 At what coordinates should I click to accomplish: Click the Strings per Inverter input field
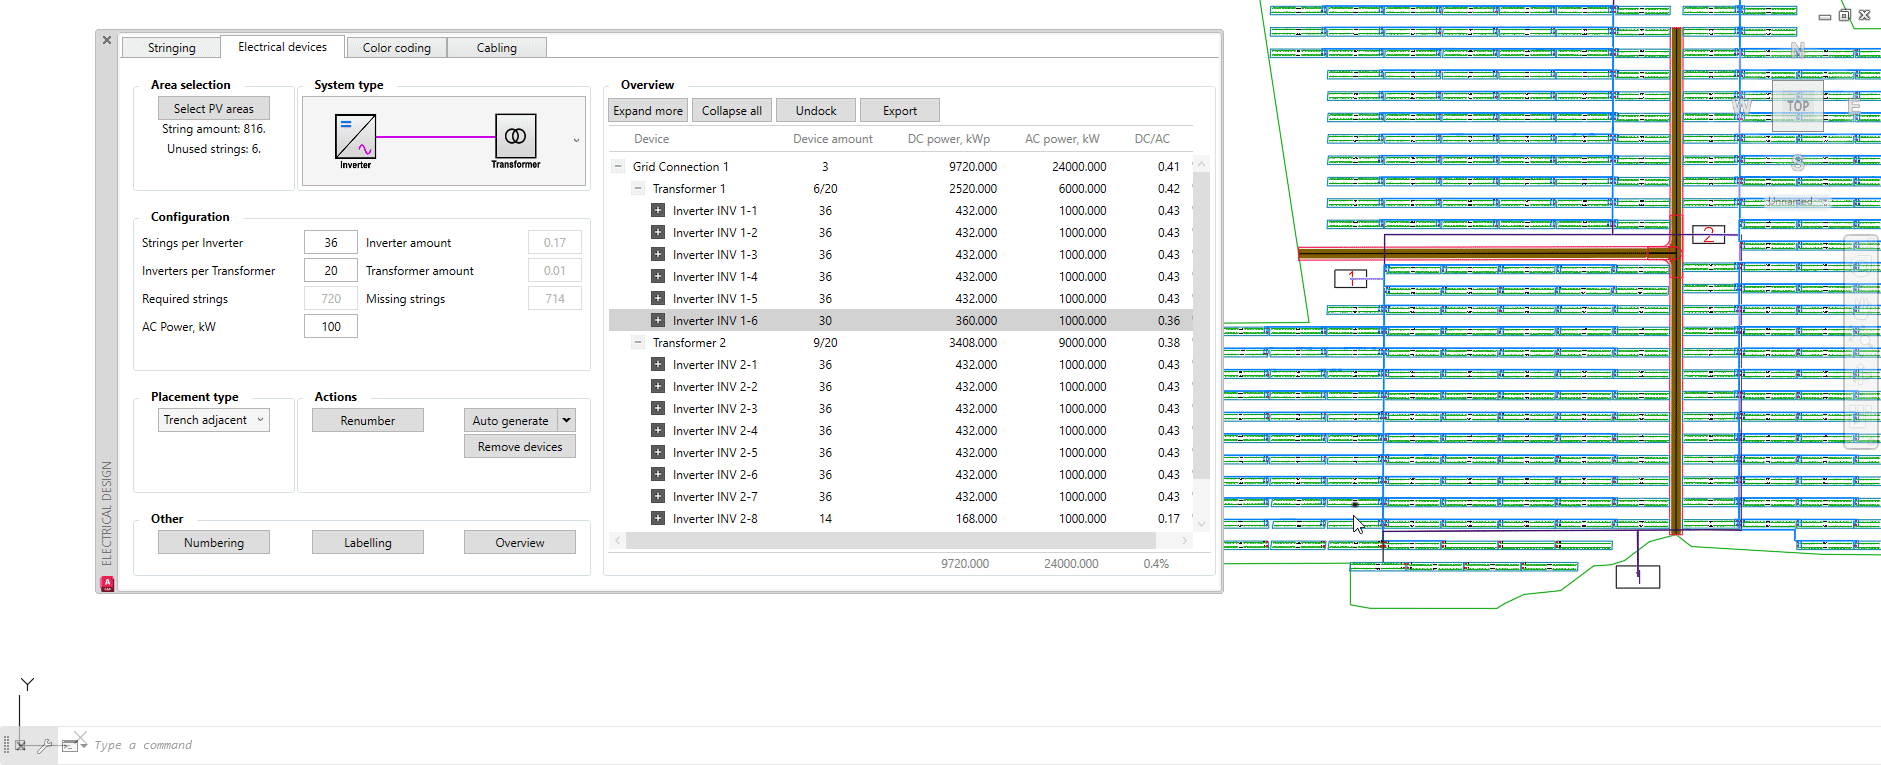pos(331,243)
